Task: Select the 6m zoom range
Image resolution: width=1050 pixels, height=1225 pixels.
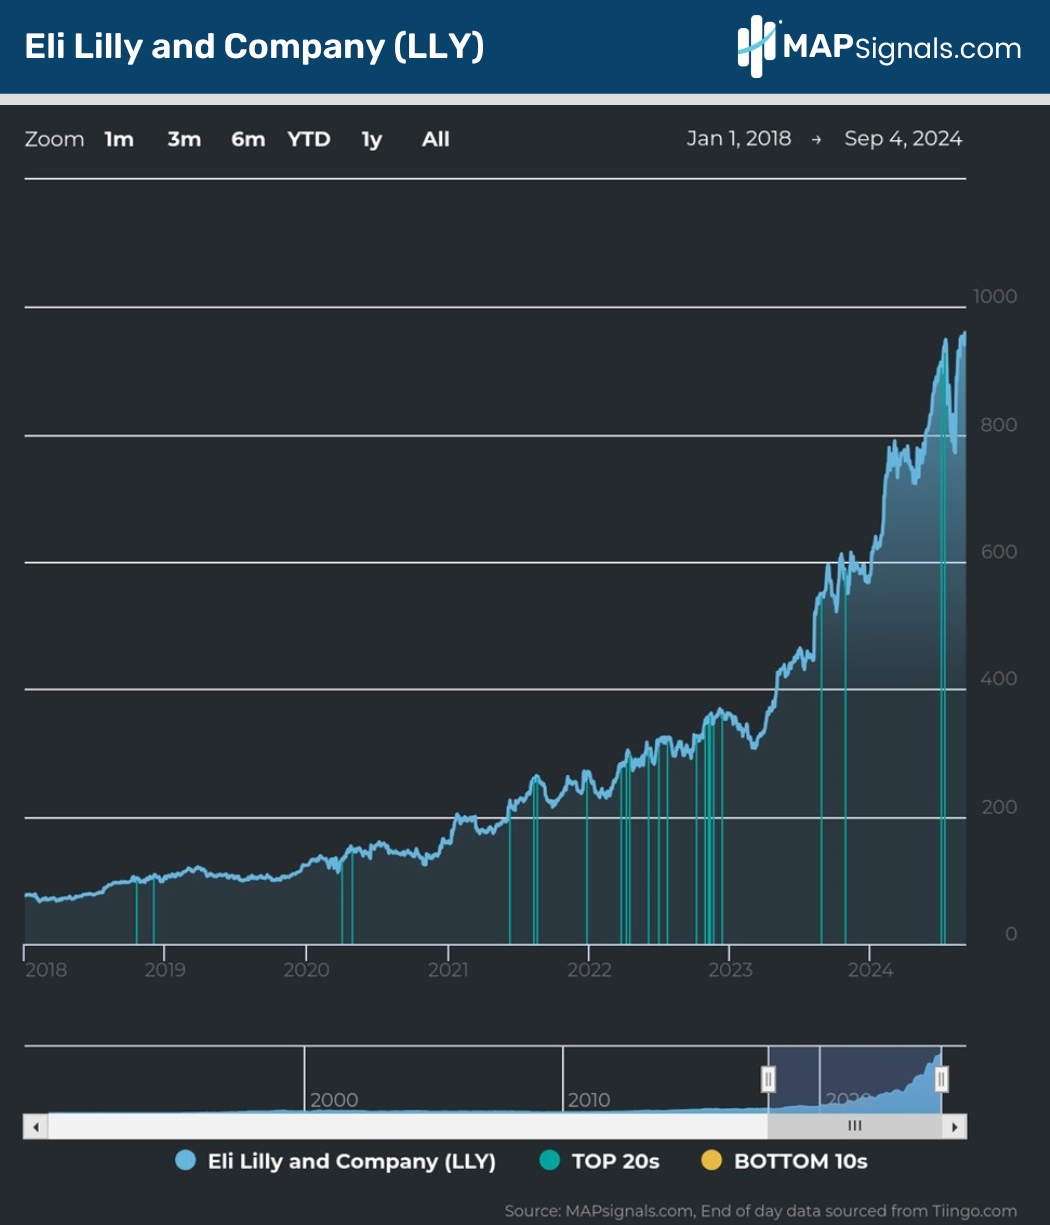Action: click(248, 139)
